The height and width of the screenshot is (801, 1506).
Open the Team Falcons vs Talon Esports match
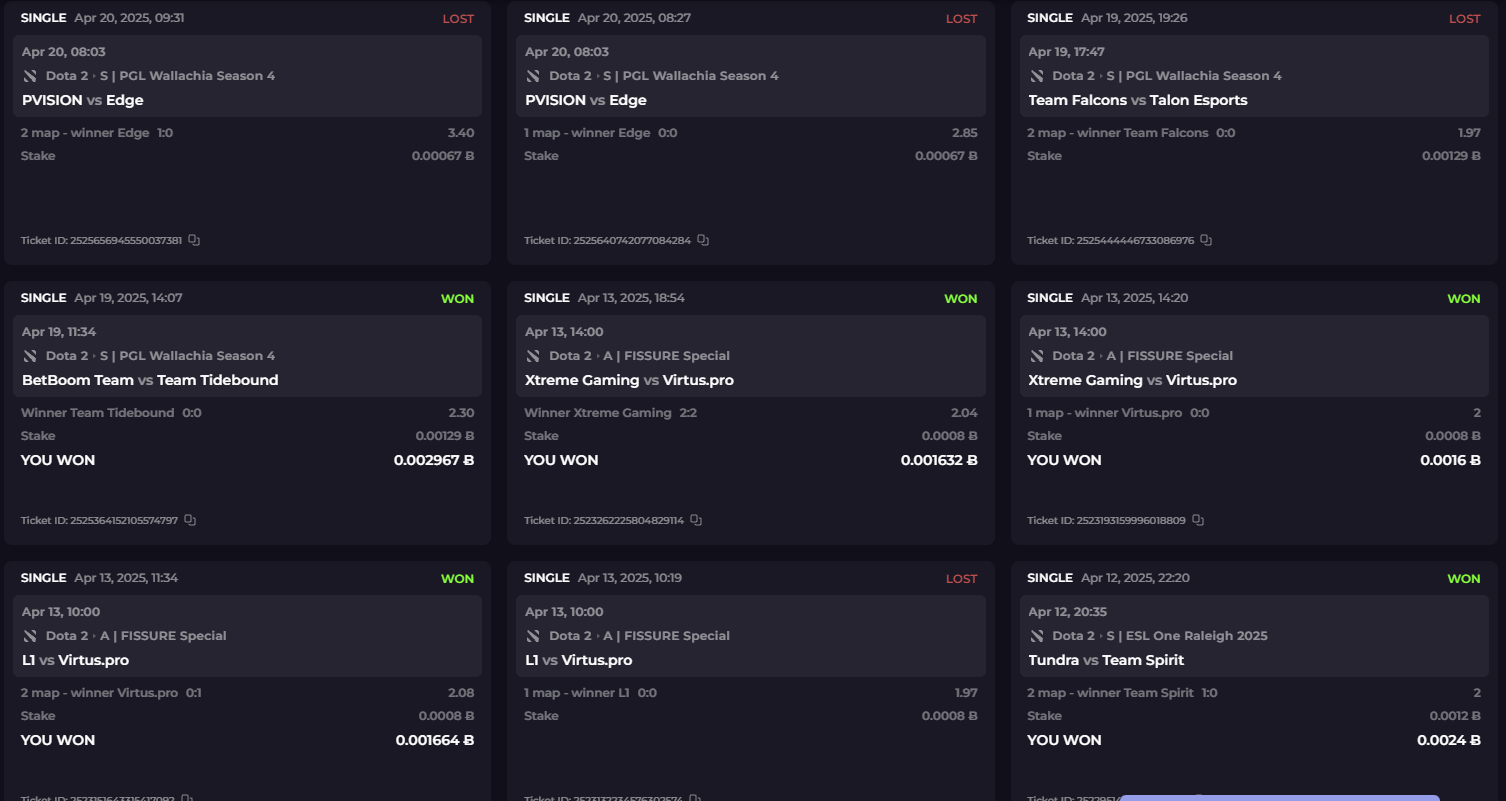pyautogui.click(x=1137, y=100)
